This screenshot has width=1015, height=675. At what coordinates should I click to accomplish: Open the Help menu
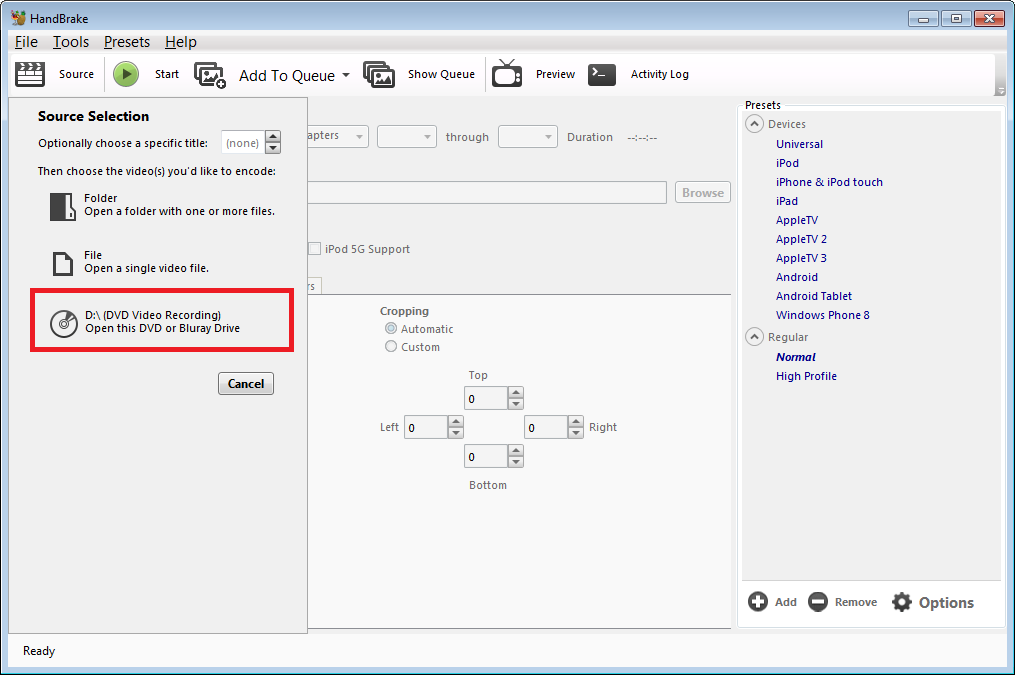181,42
